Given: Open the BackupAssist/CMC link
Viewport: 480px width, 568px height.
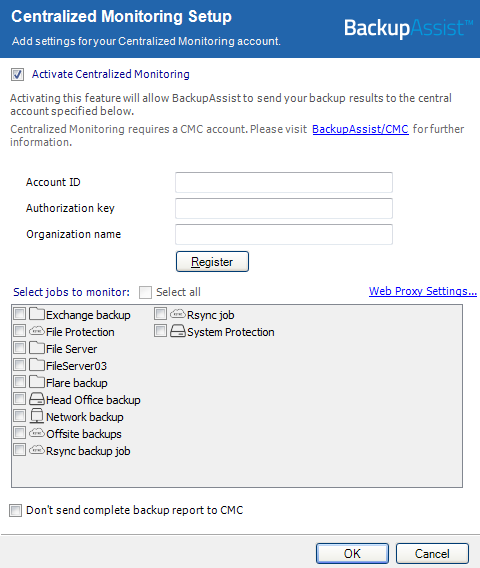Looking at the screenshot, I should (x=360, y=129).
